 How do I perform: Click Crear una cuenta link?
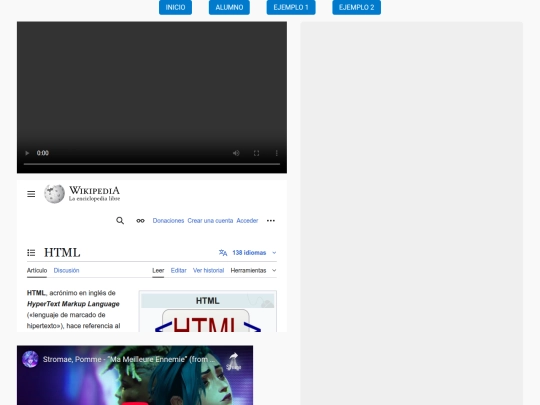tap(210, 220)
